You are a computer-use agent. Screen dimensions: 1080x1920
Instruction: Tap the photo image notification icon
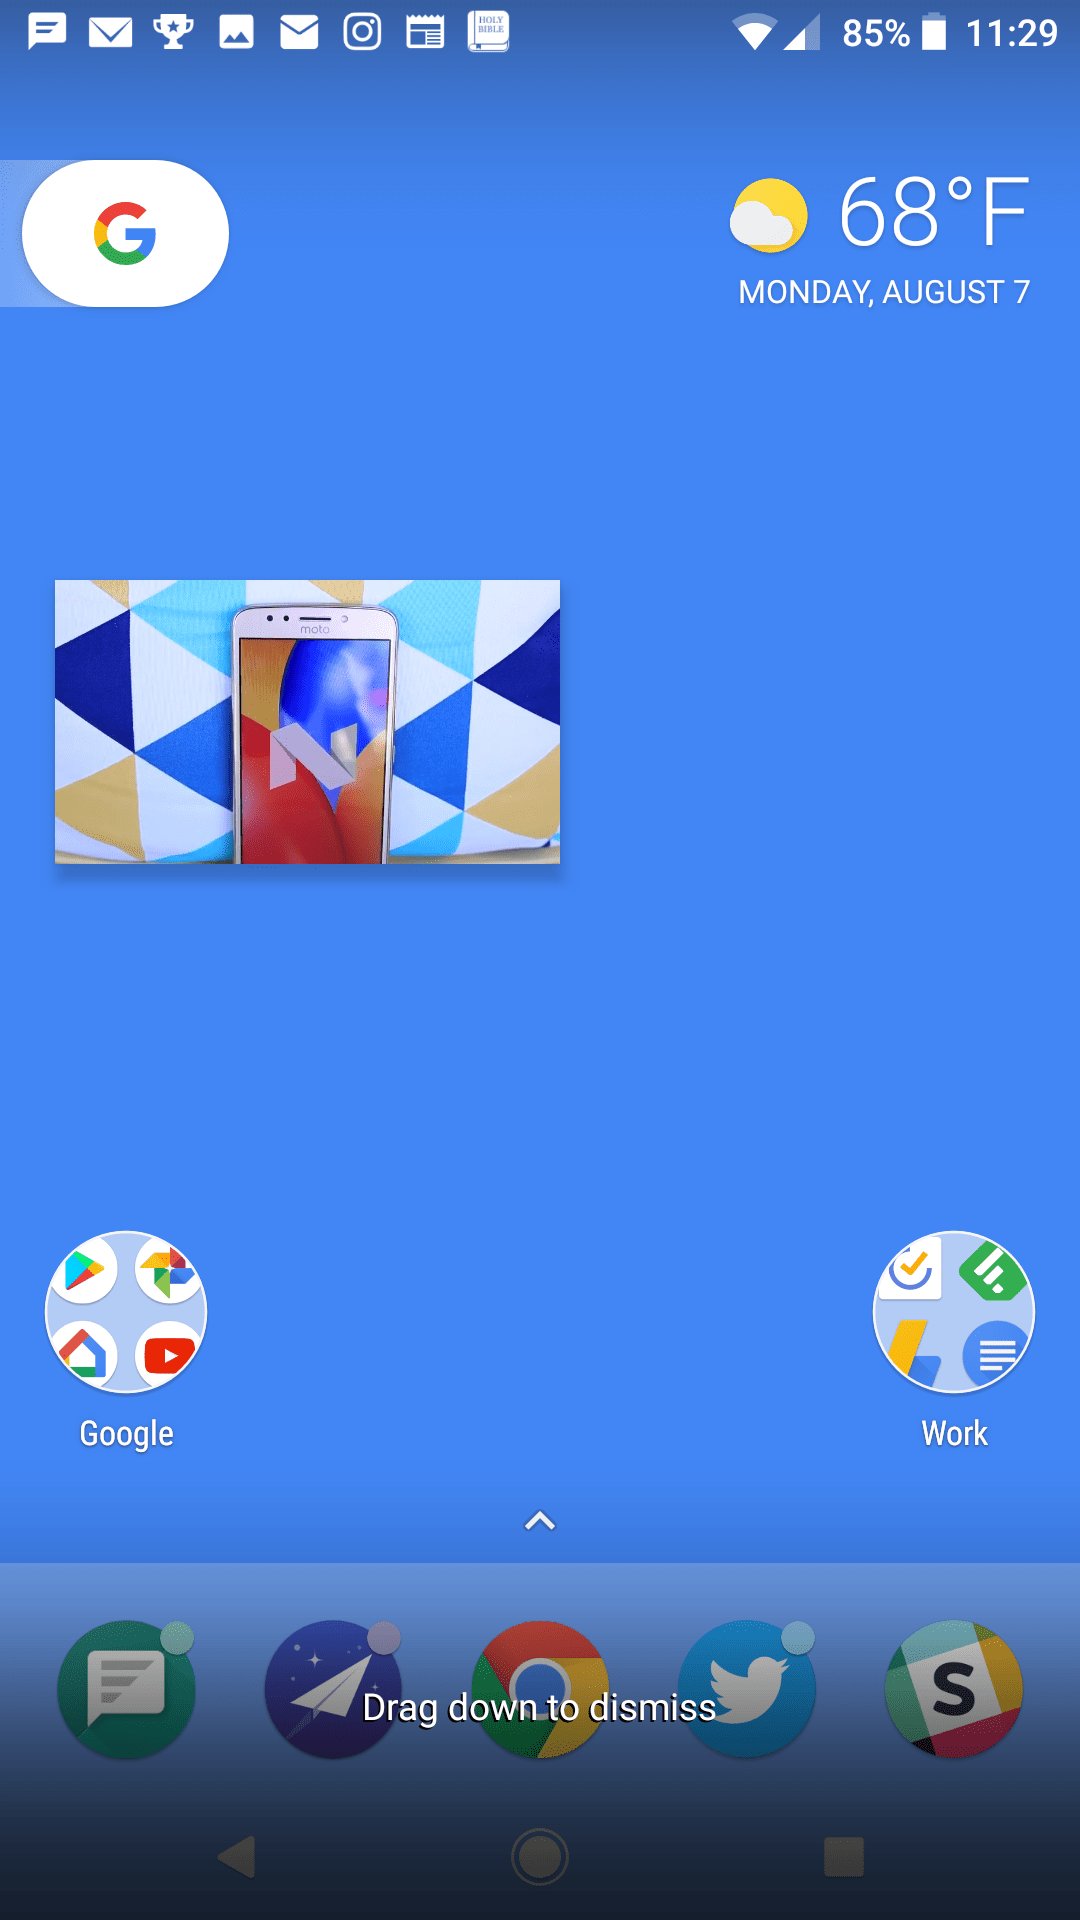[x=236, y=33]
